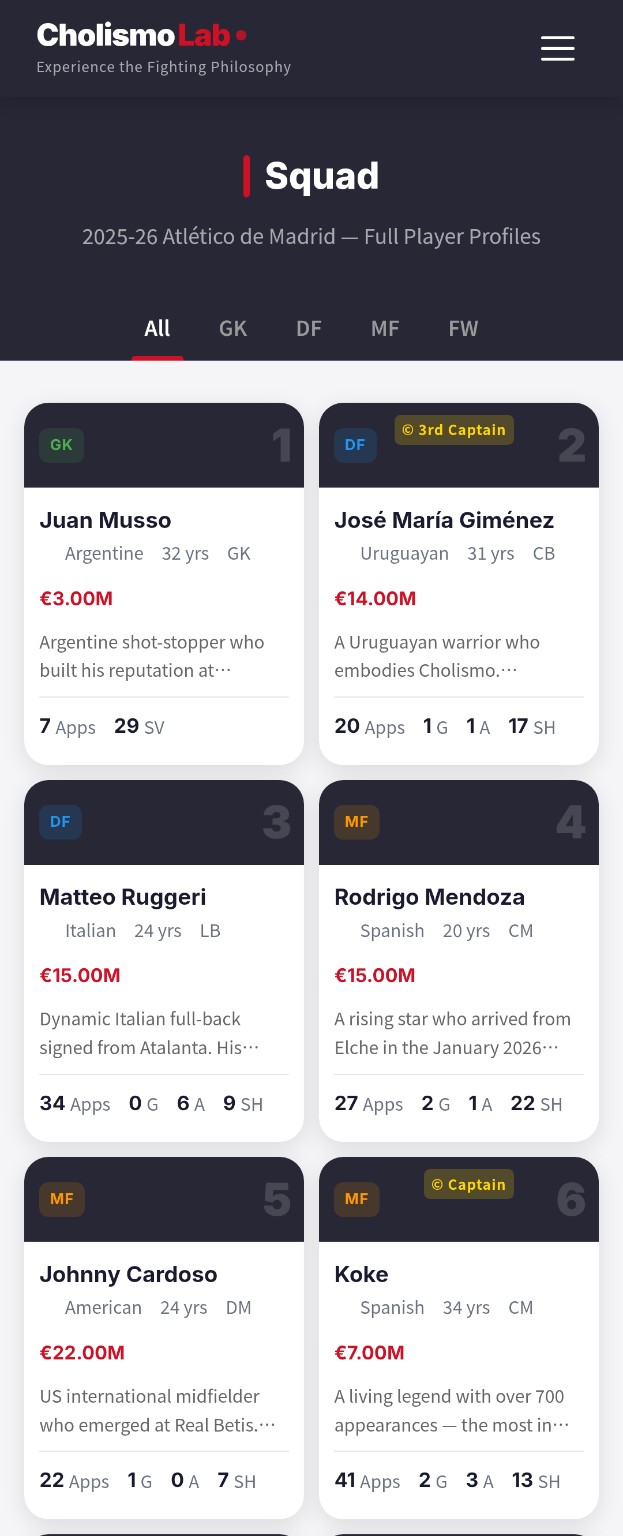623x1536 pixels.
Task: Click the MF badge on Rodrigo Mendoza's card
Action: (356, 822)
